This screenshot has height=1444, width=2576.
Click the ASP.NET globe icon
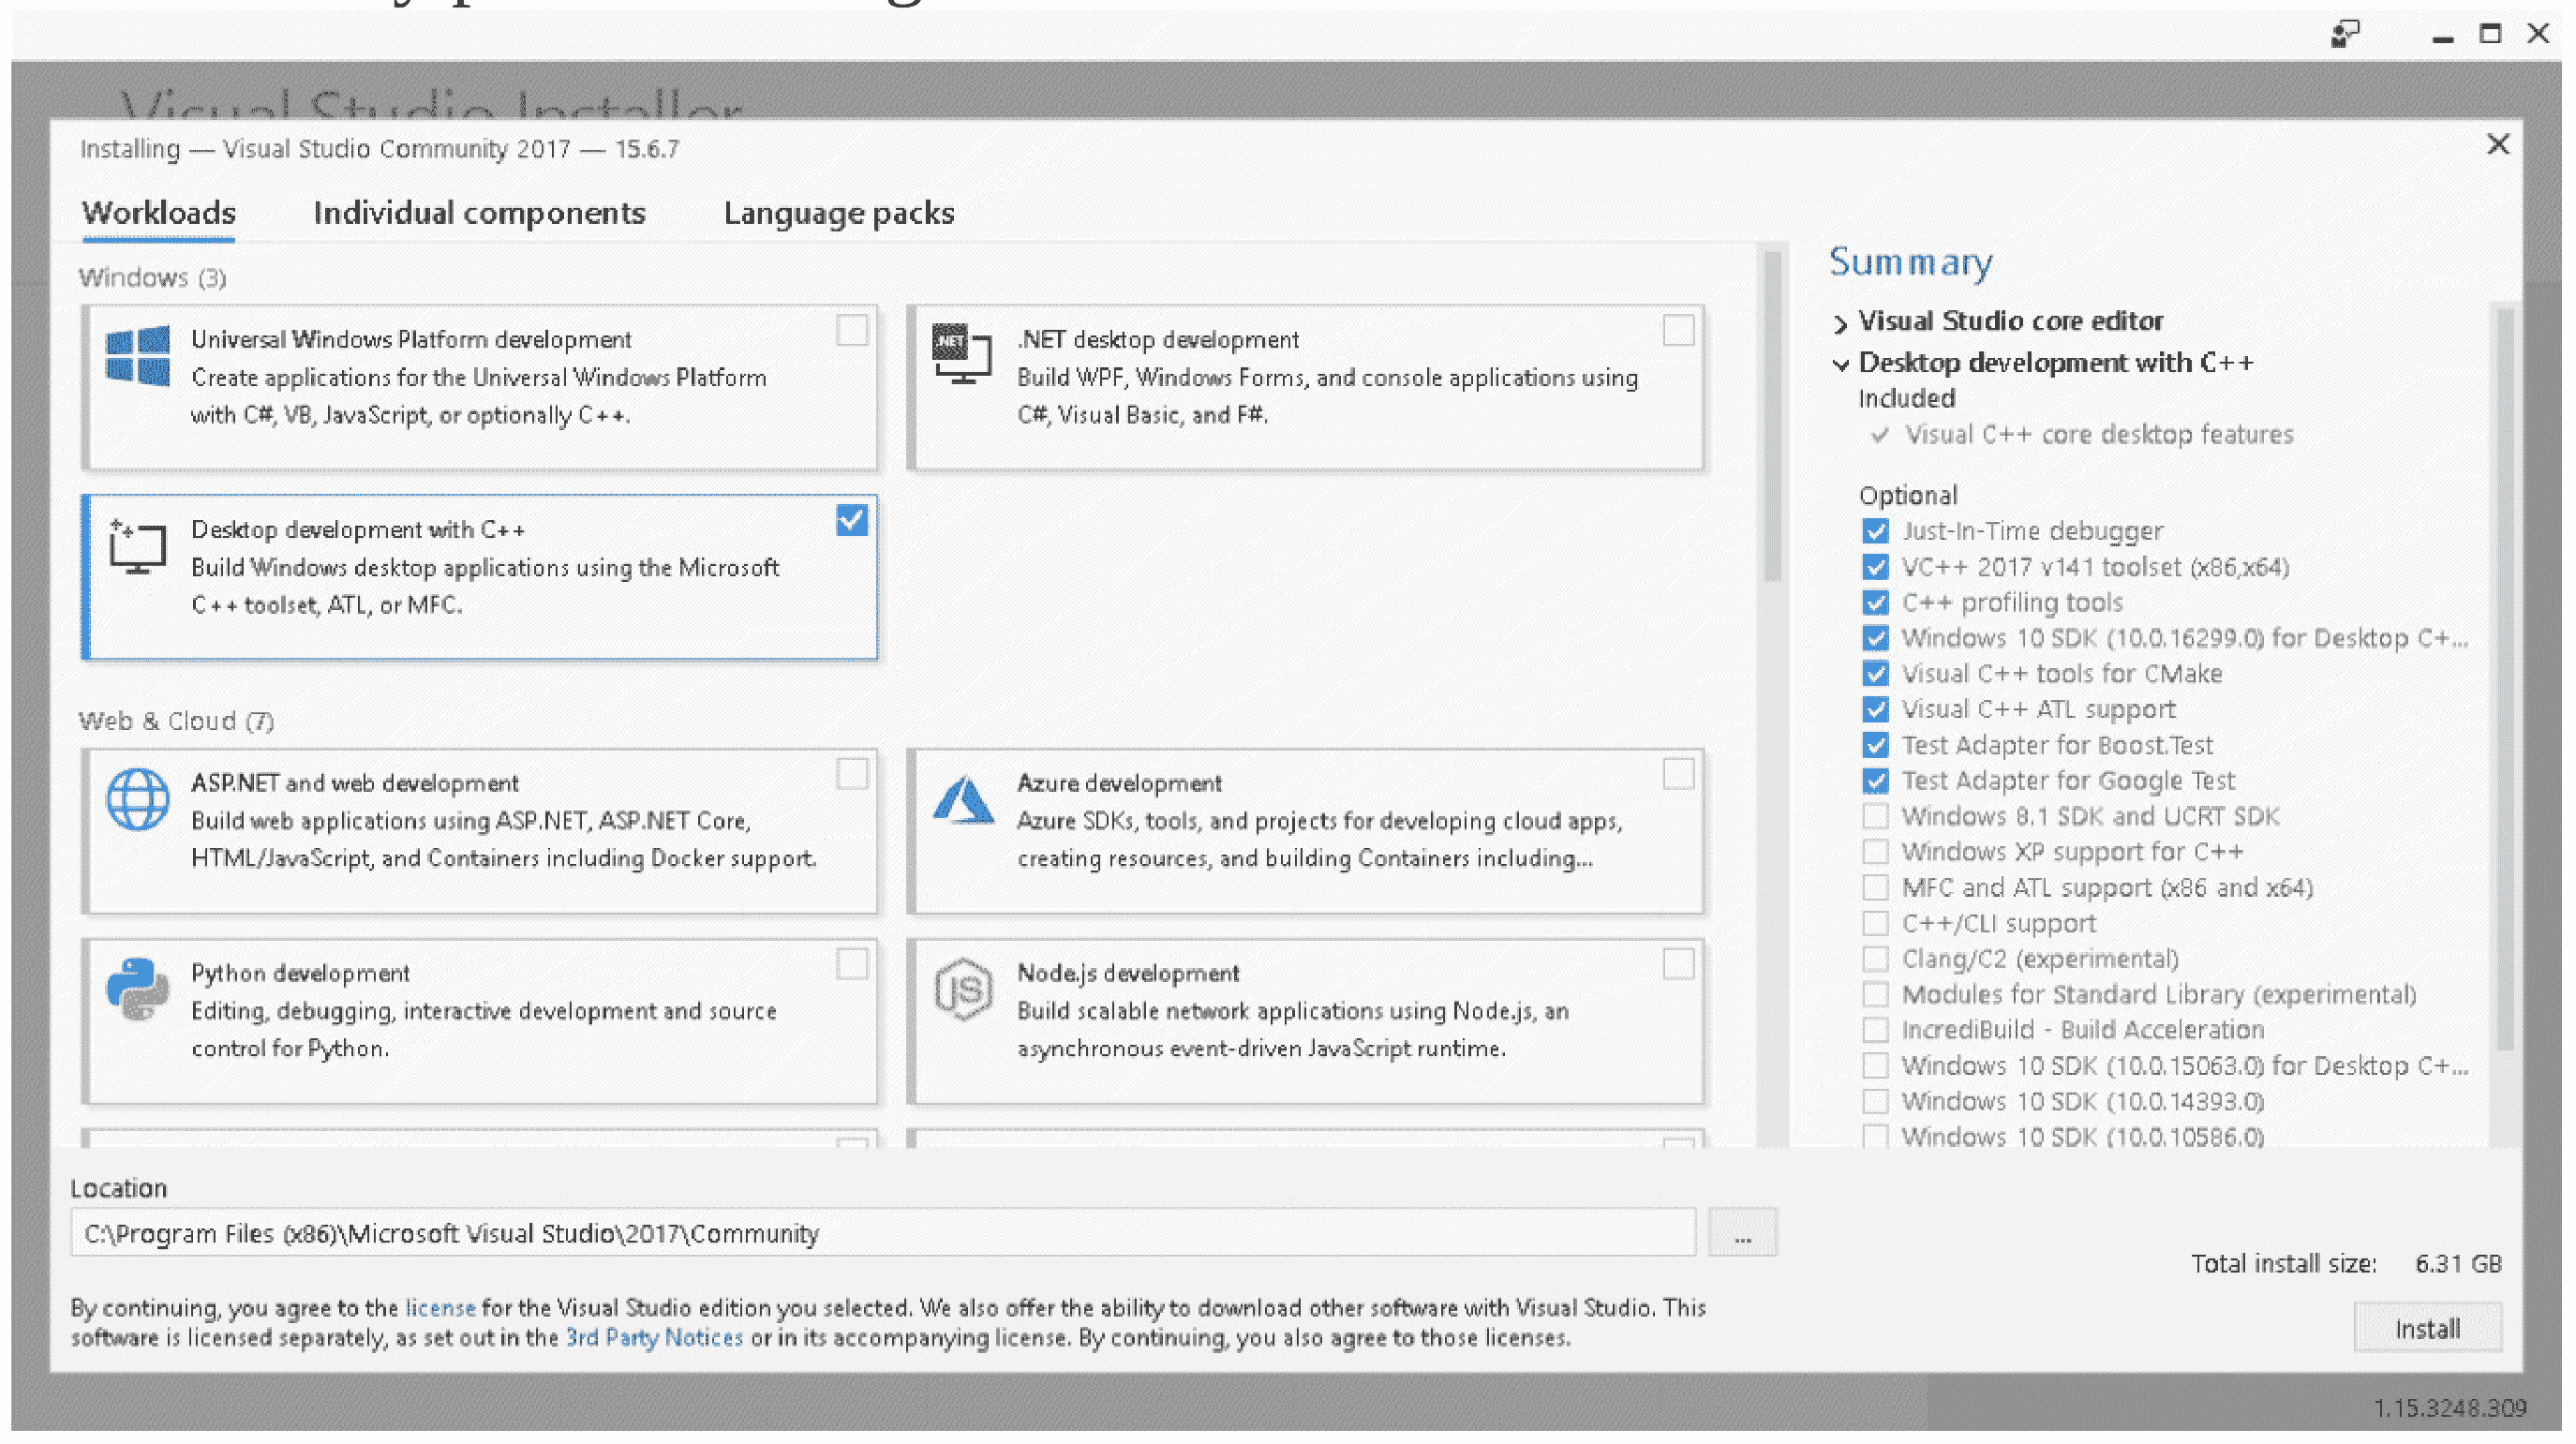(x=137, y=799)
